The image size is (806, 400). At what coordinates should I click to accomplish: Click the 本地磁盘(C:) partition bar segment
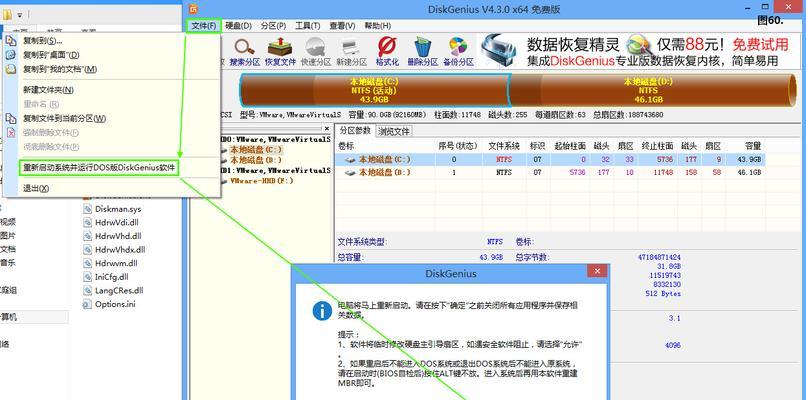click(x=374, y=90)
